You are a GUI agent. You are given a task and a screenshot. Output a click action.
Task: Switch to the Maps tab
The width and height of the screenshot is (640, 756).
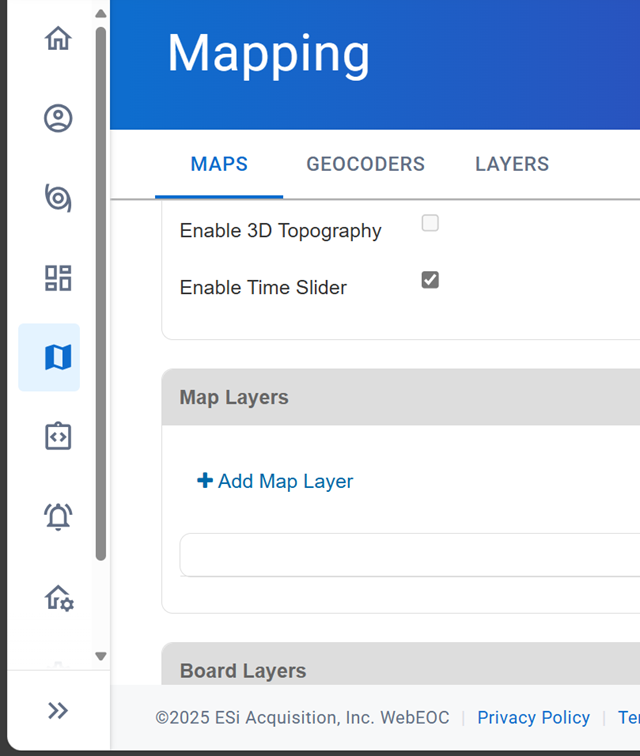coord(219,165)
